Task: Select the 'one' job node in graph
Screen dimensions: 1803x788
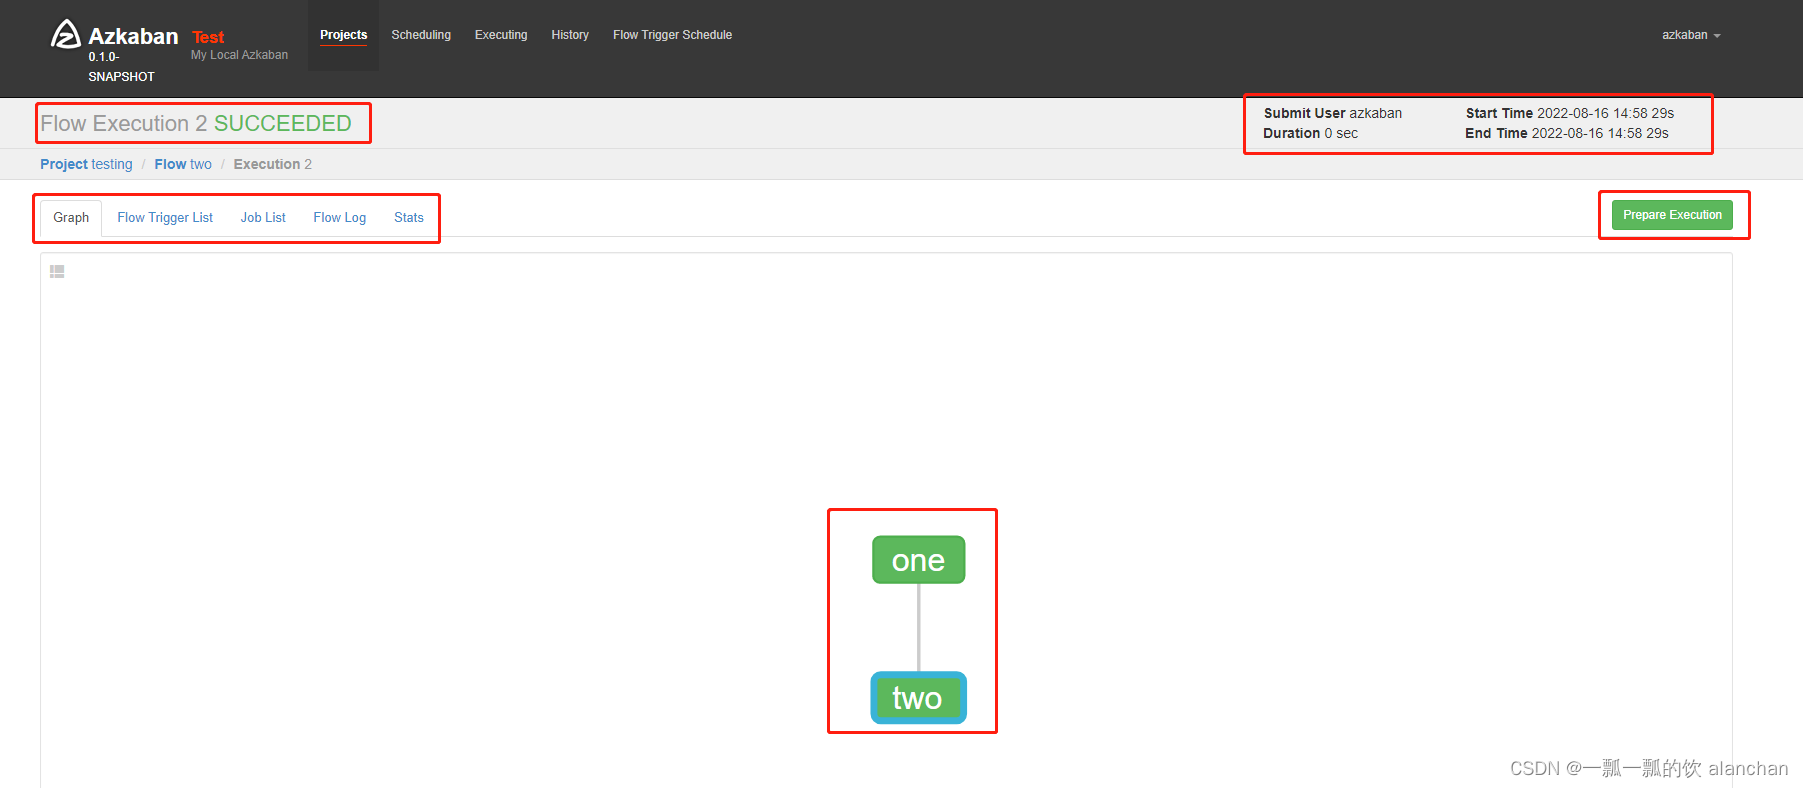Action: [x=918, y=560]
